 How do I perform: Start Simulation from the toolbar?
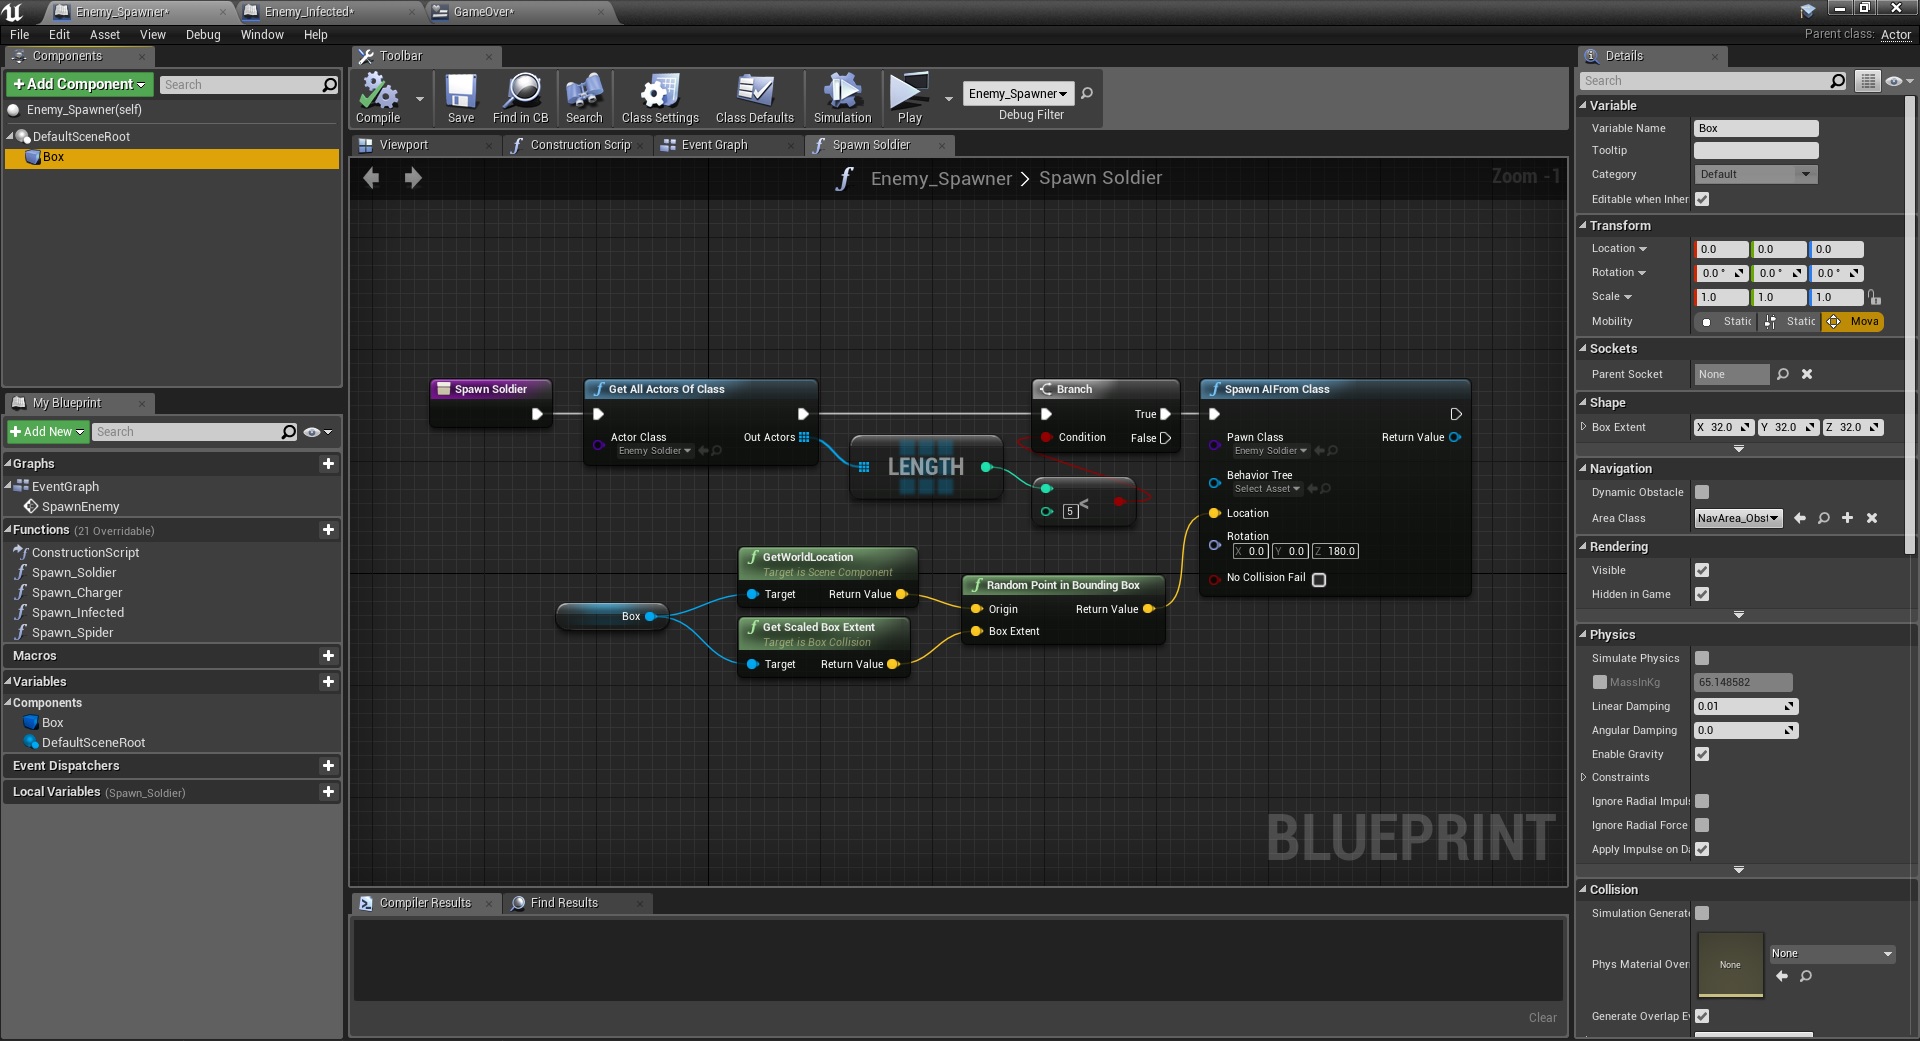(842, 97)
